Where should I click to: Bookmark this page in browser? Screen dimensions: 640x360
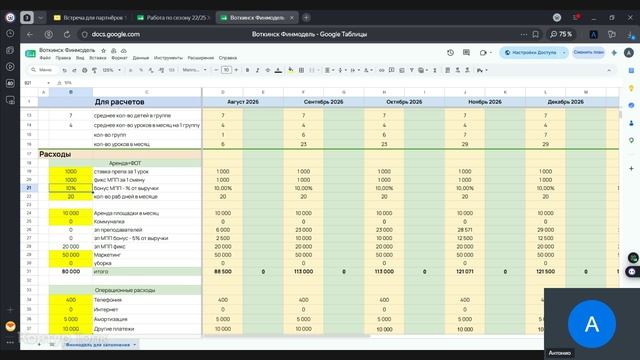click(x=536, y=34)
